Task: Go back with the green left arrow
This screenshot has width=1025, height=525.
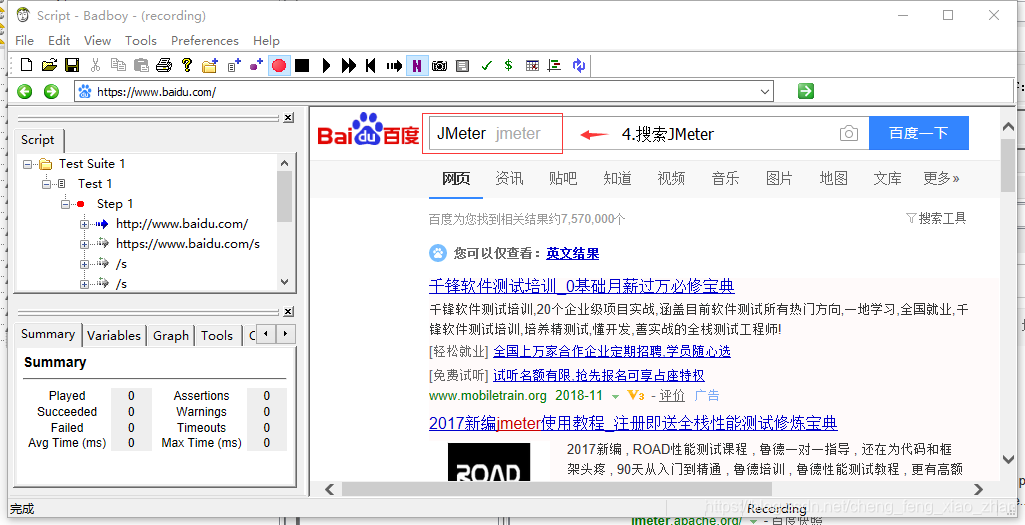Action: [25, 92]
